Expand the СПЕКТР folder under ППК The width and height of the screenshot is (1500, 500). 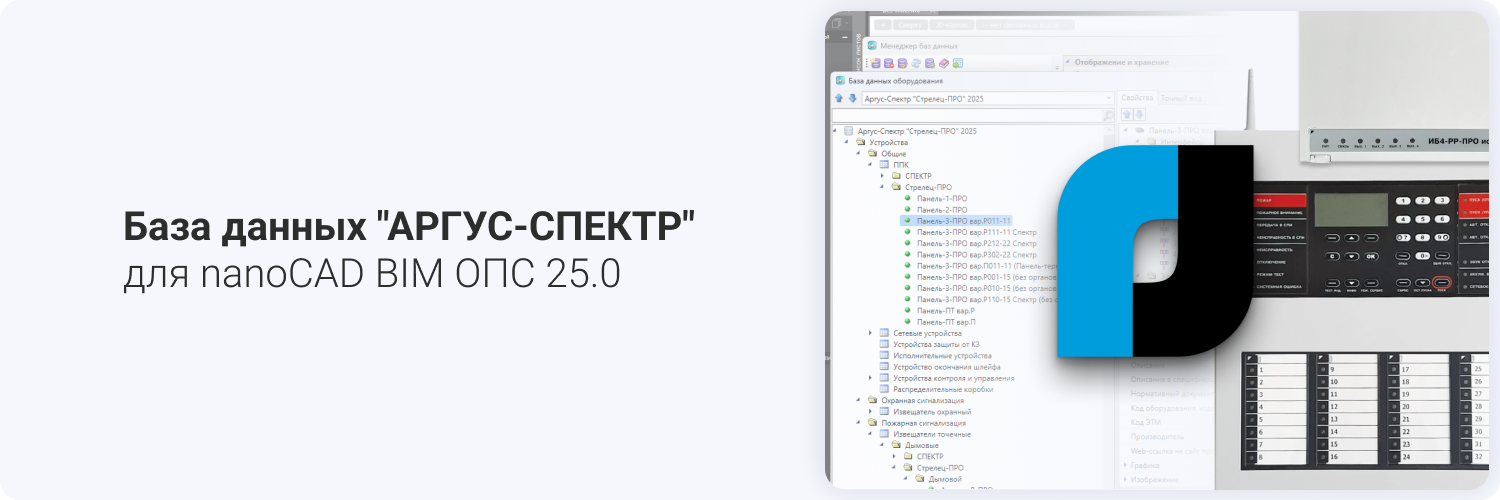pos(882,176)
